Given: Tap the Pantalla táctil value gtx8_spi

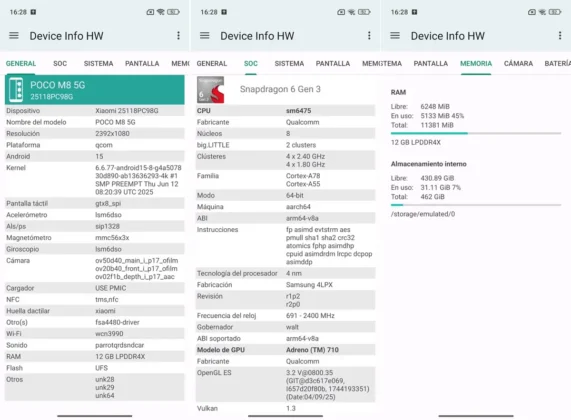Looking at the screenshot, I should point(108,203).
